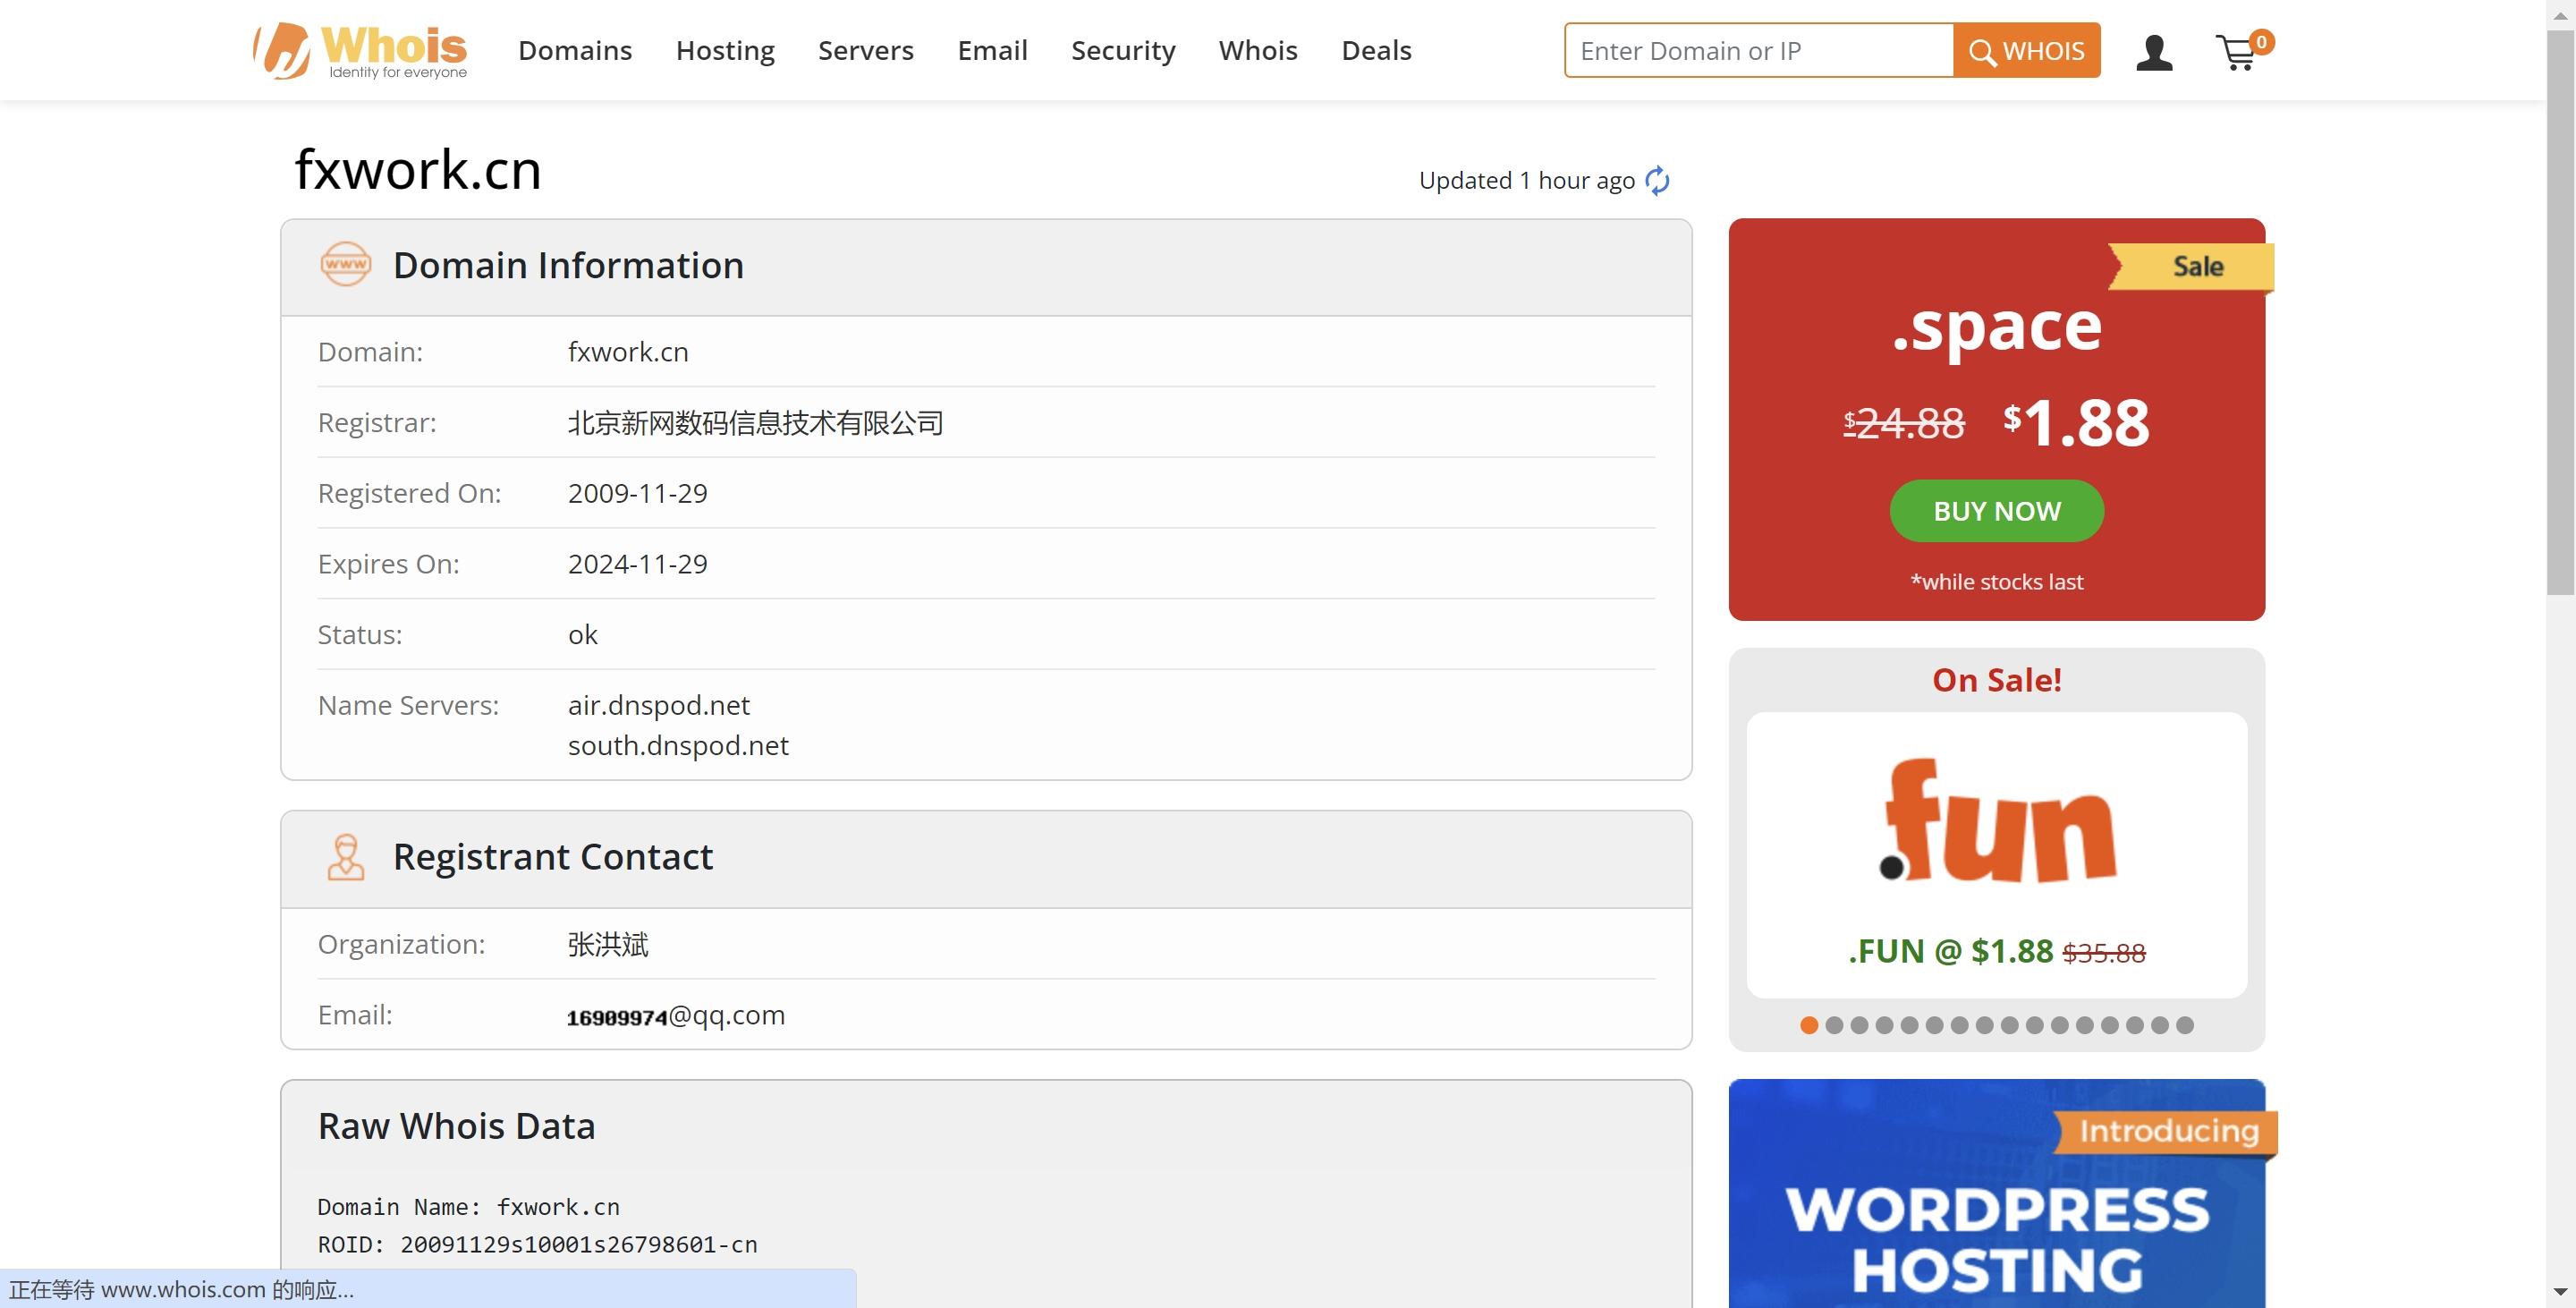The width and height of the screenshot is (2576, 1308).
Task: Focus the Enter Domain or IP field
Action: coord(1759,50)
